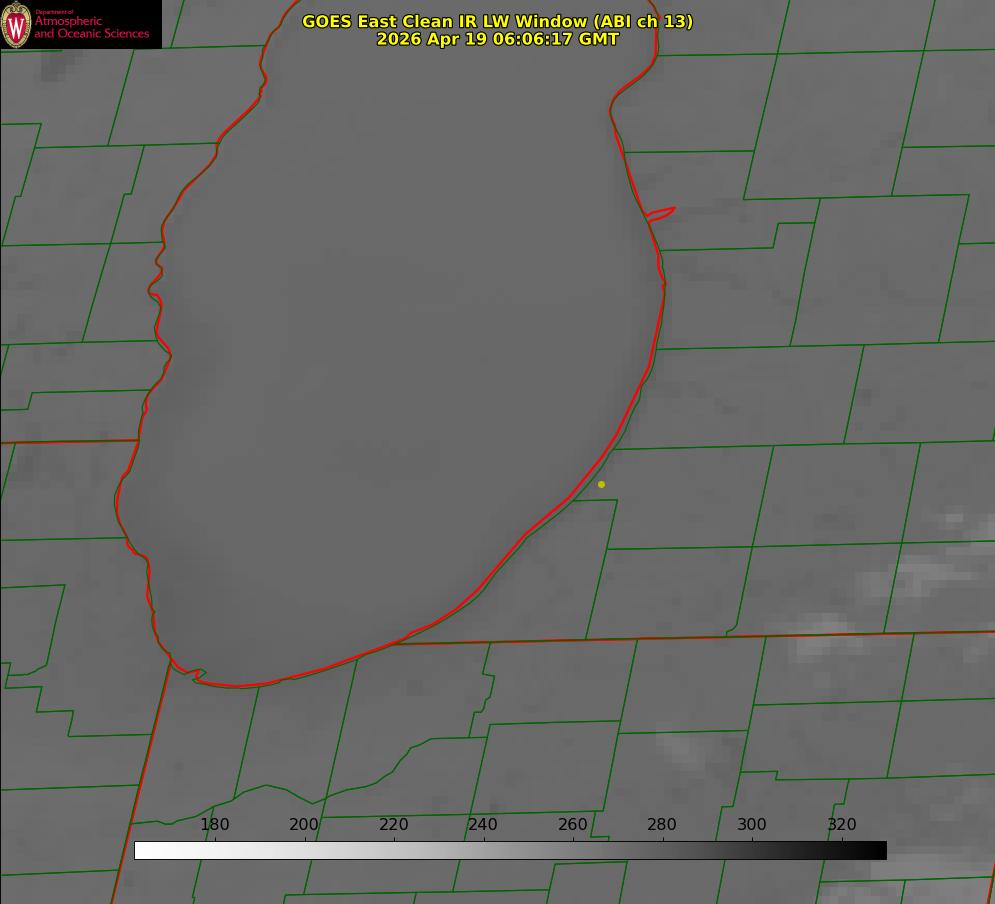Viewport: 995px width, 904px height.
Task: Click the University of Wisconsin crest logo
Action: 16,24
